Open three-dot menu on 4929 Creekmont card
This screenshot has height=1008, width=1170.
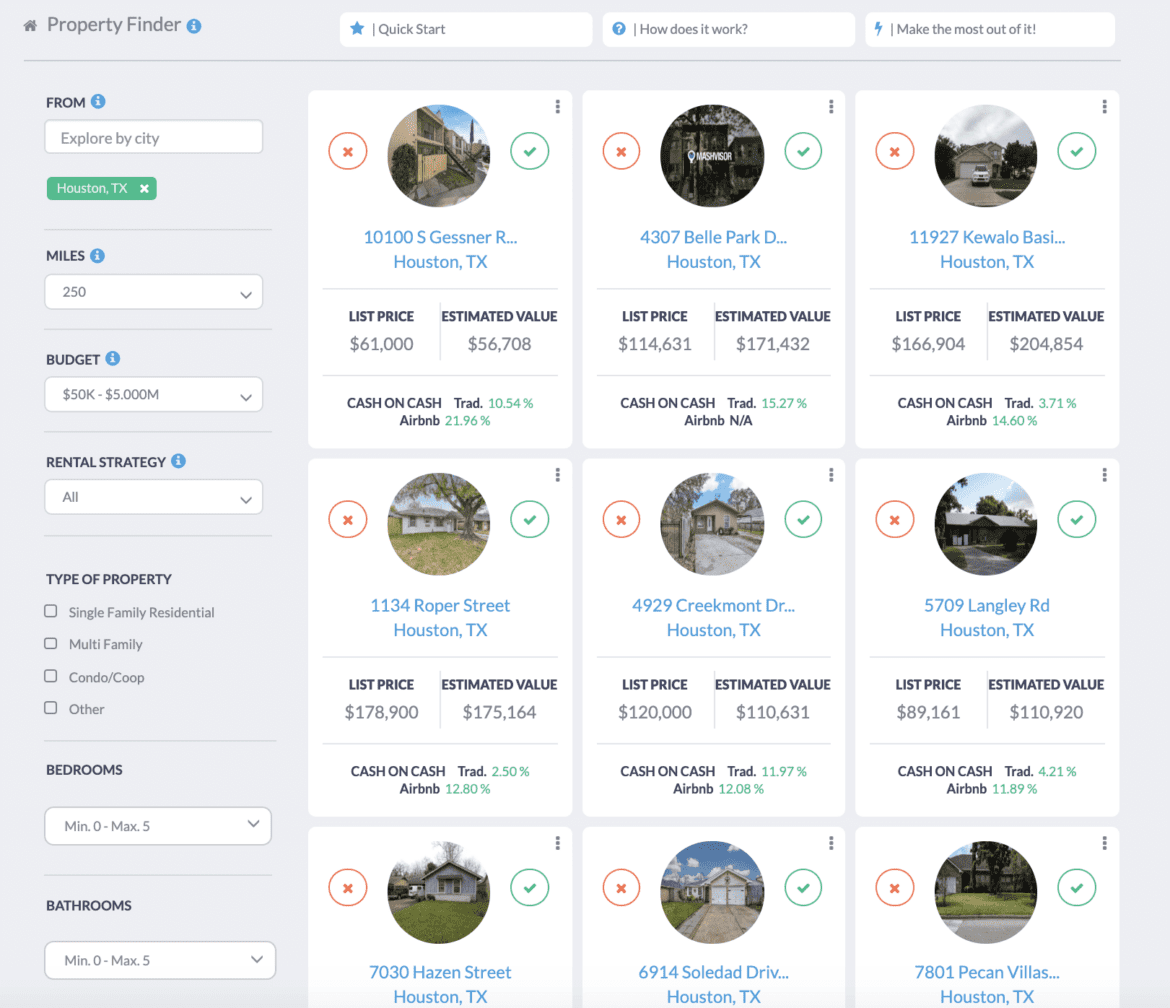coord(831,475)
